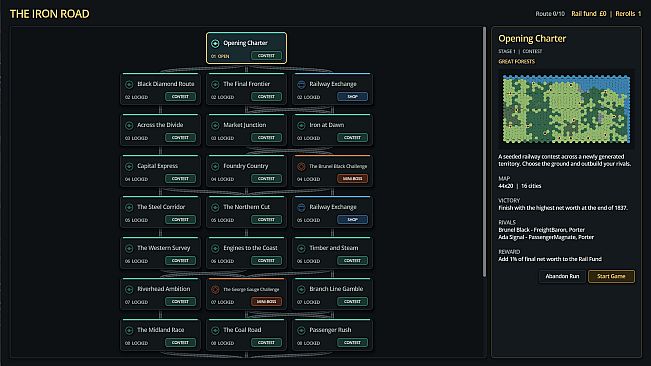The width and height of the screenshot is (651, 366).
Task: Click the Great Forests map preview thumbnail
Action: (x=566, y=109)
